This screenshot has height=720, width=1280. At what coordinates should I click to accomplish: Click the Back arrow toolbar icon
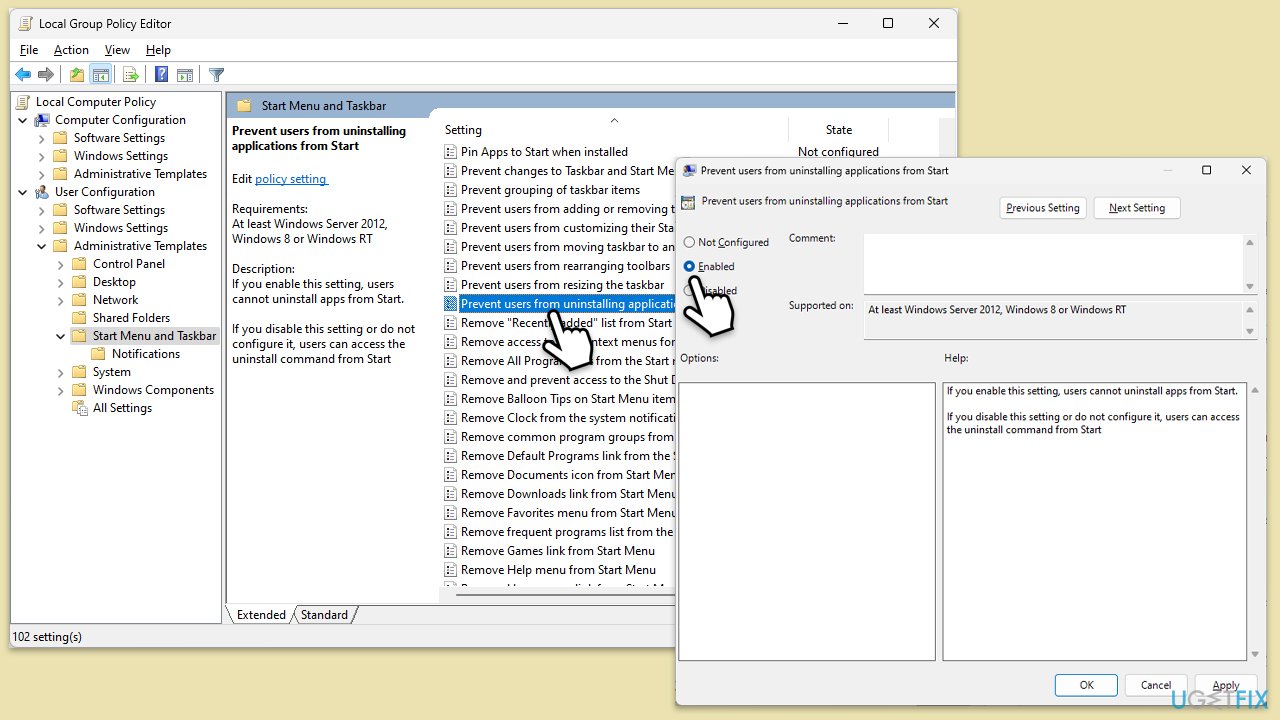click(x=22, y=75)
